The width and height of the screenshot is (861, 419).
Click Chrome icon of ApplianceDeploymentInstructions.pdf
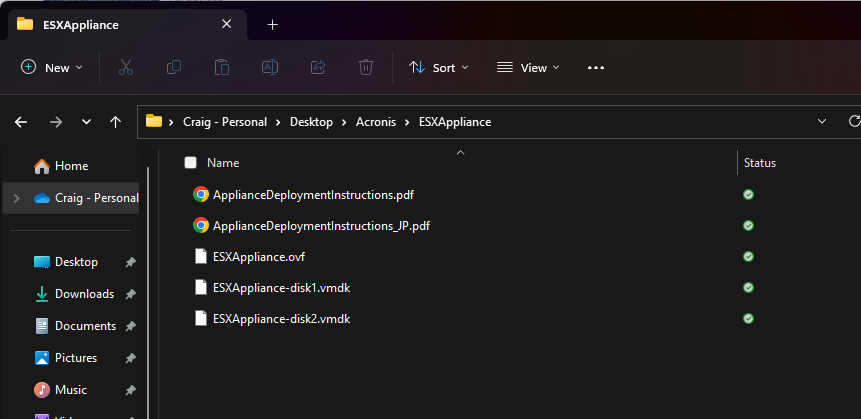(201, 194)
